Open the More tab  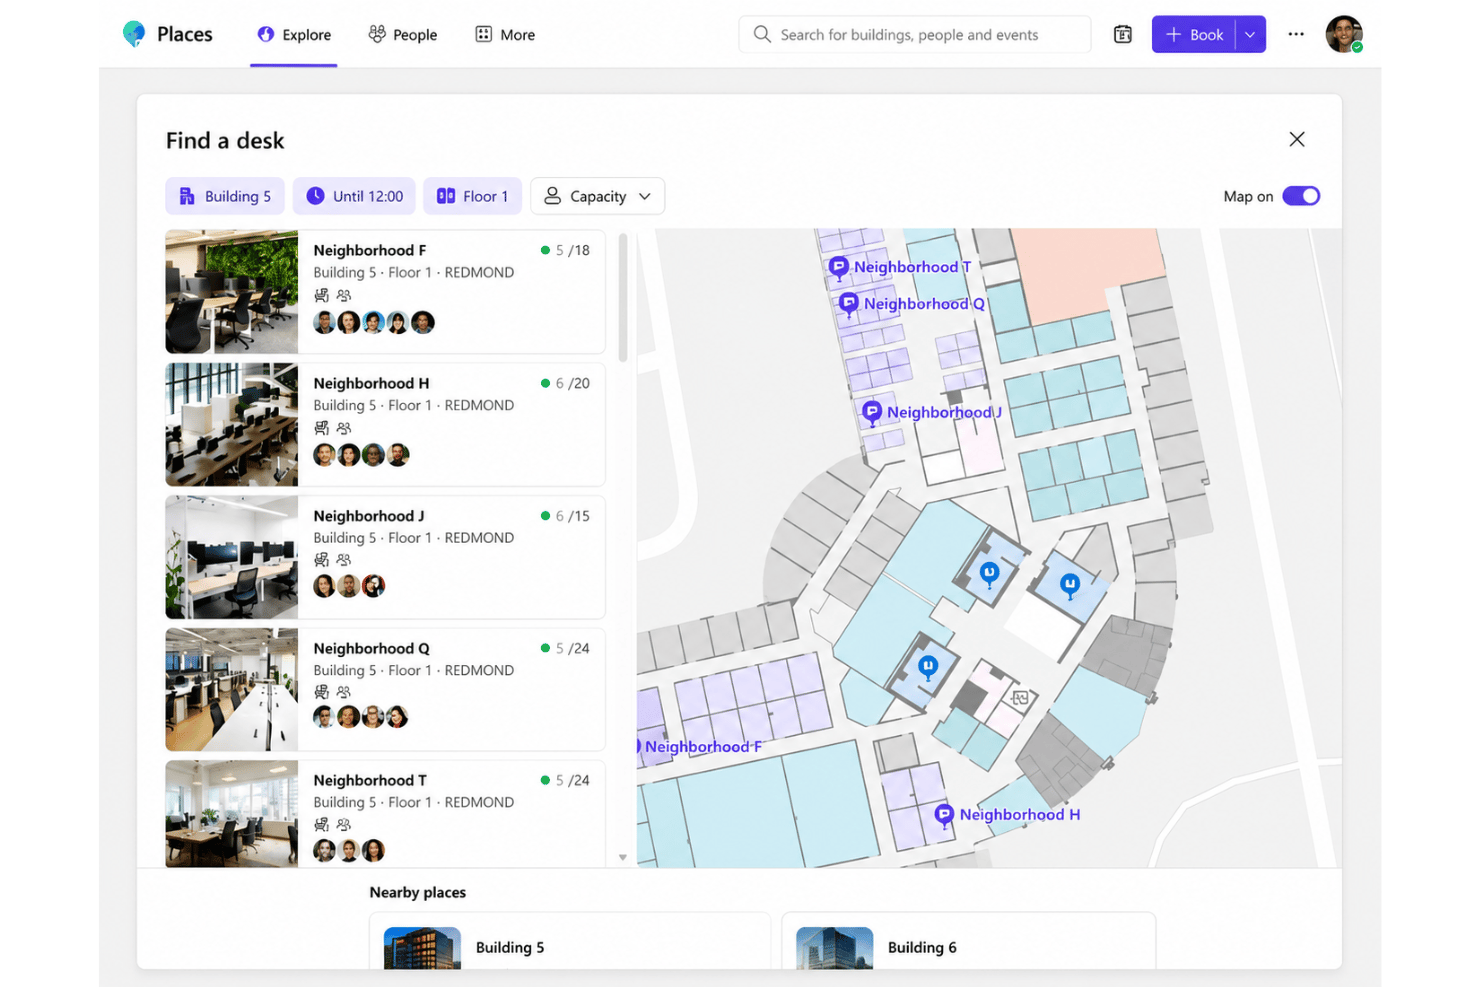(x=505, y=35)
